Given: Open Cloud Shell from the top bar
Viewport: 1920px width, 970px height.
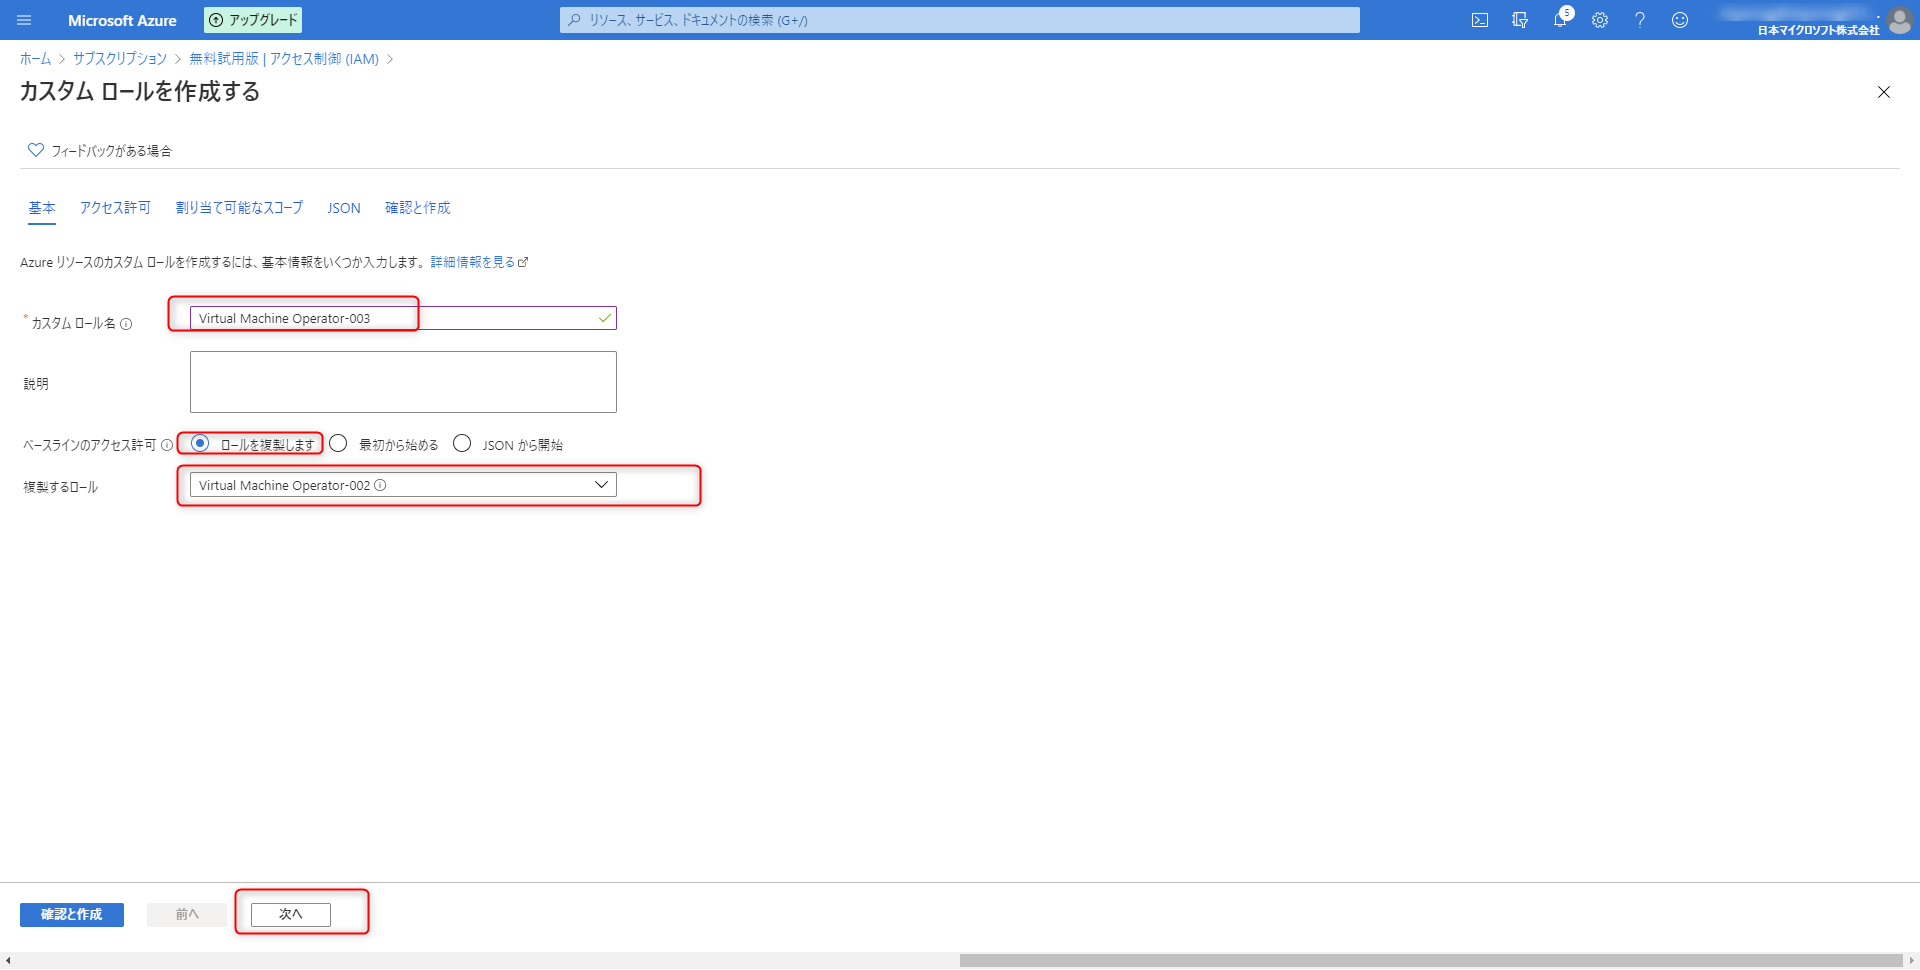Looking at the screenshot, I should (1480, 20).
